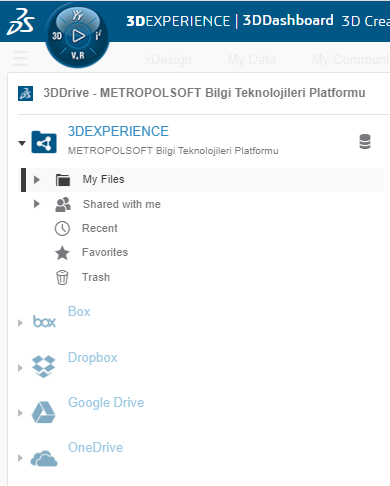390x486 pixels.
Task: Click the Dassault Systèmes 3DS logo
Action: tap(20, 22)
